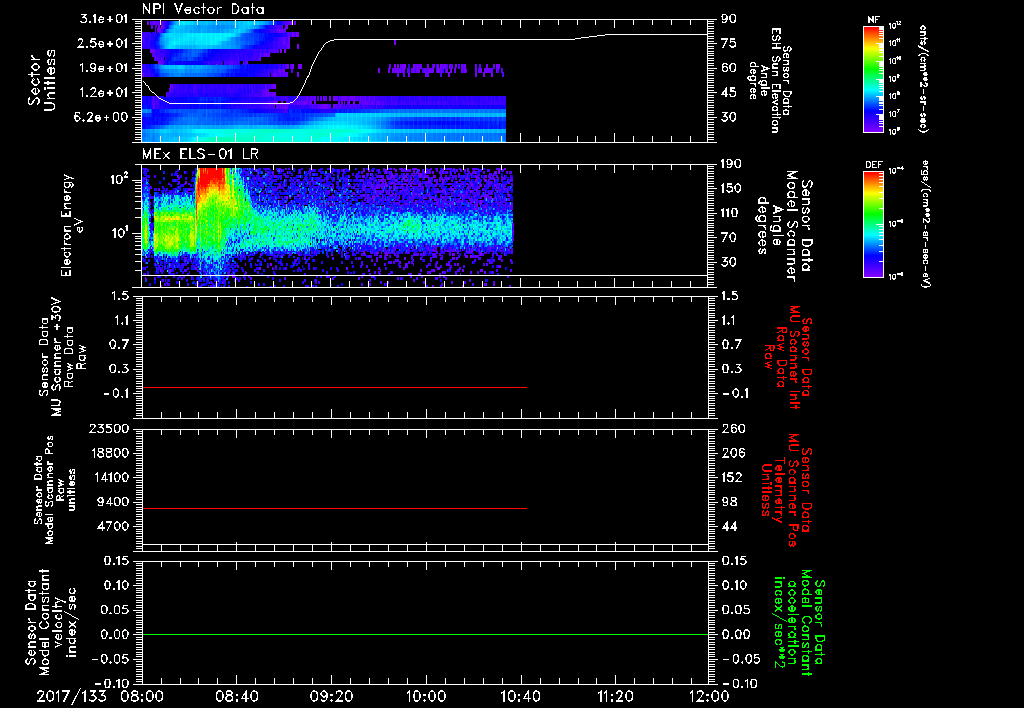Click the MEx ELS-01 LR panel title
This screenshot has width=1024, height=708.
click(200, 155)
